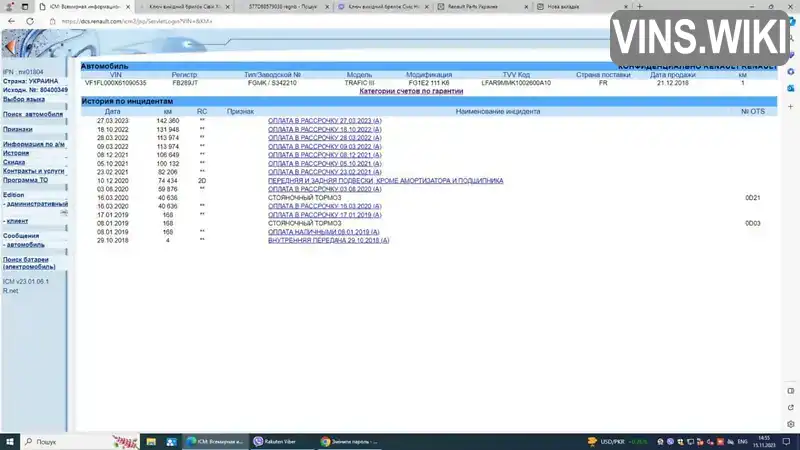Open the Windows Start menu
Screen dimensions: 800x450
10,442
